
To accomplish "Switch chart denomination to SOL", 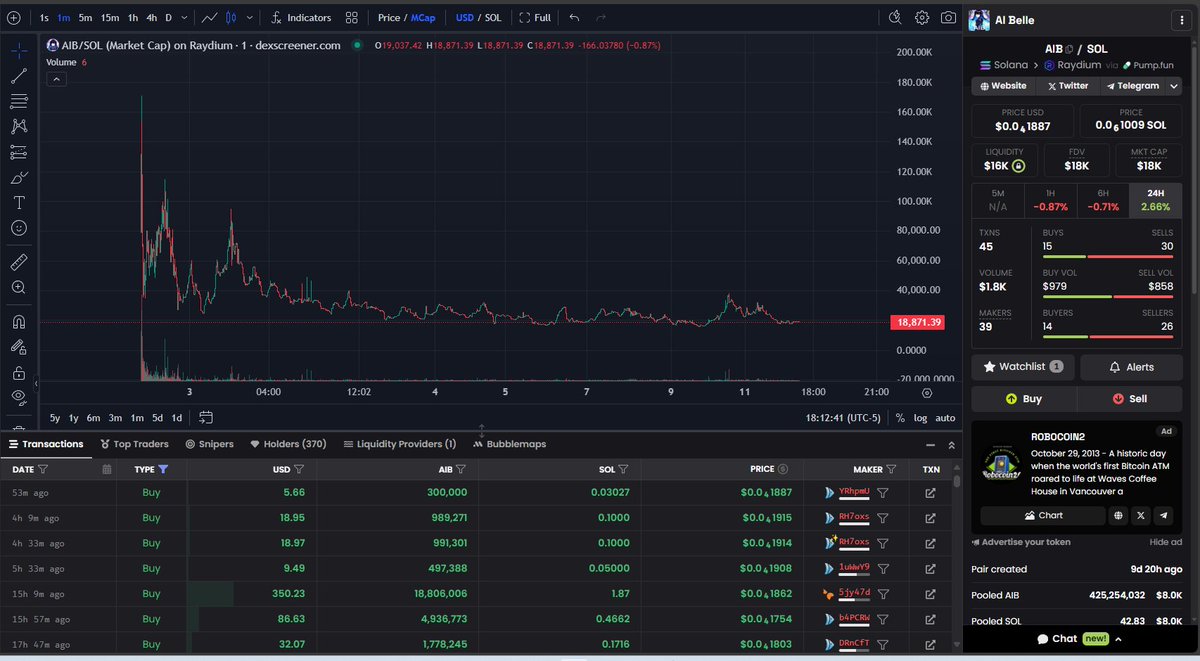I will pos(493,18).
